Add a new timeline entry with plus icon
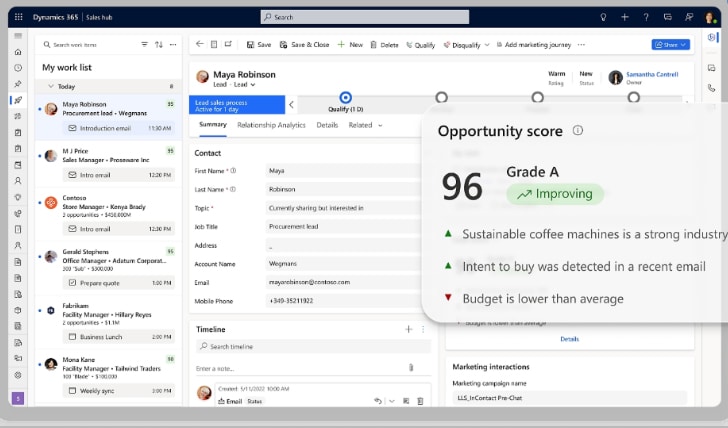The height and width of the screenshot is (428, 728). click(408, 329)
